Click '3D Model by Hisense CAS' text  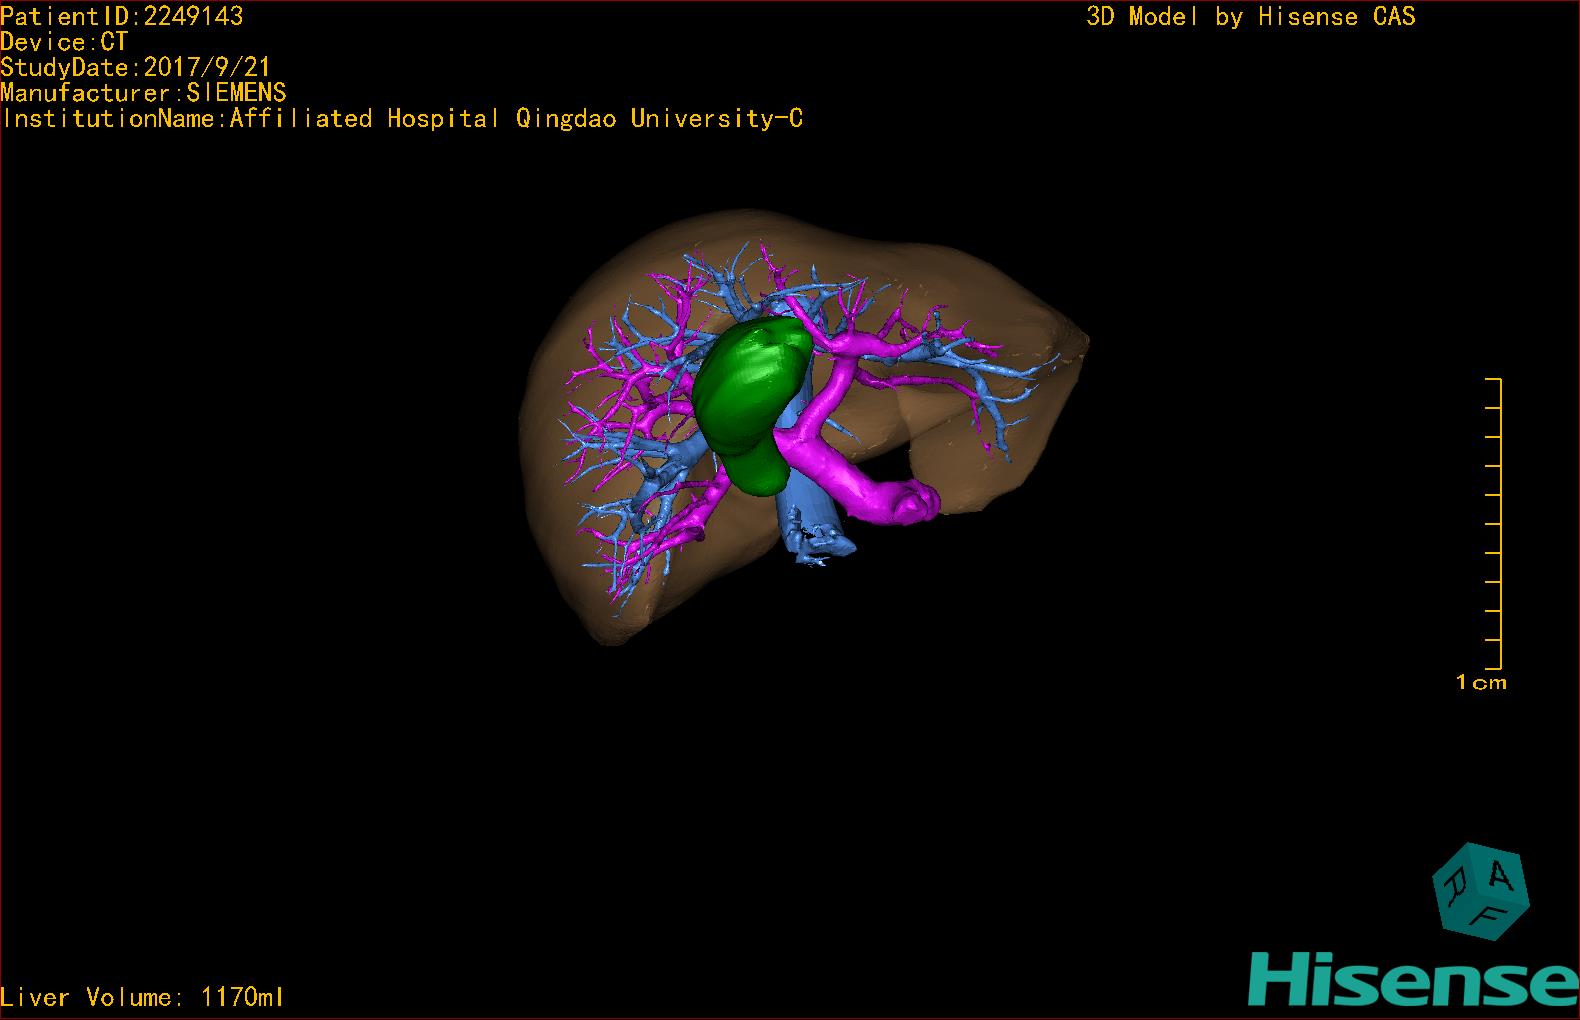point(1251,17)
